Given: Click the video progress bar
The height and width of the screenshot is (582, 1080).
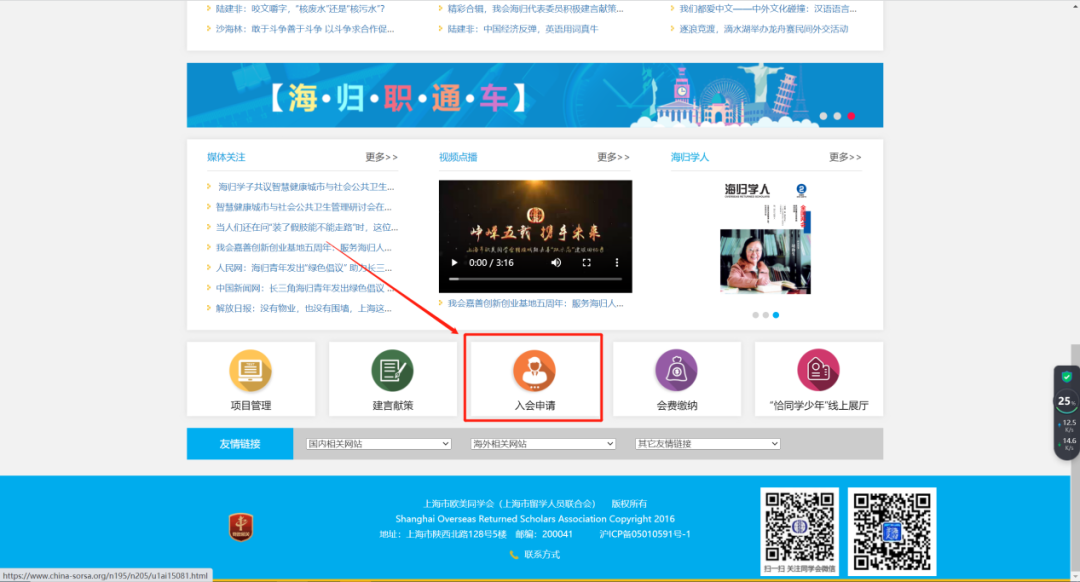Looking at the screenshot, I should [x=535, y=279].
